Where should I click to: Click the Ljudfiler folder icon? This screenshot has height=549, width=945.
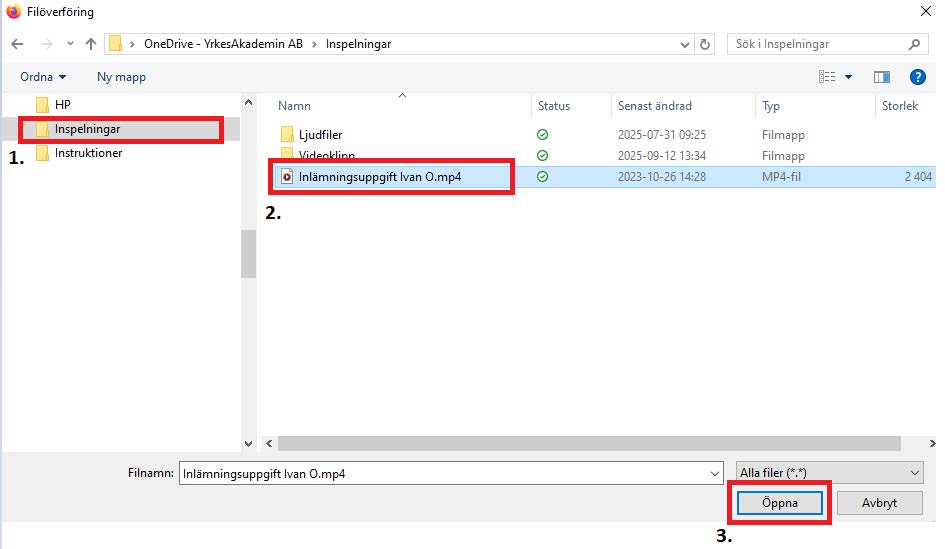coord(287,134)
